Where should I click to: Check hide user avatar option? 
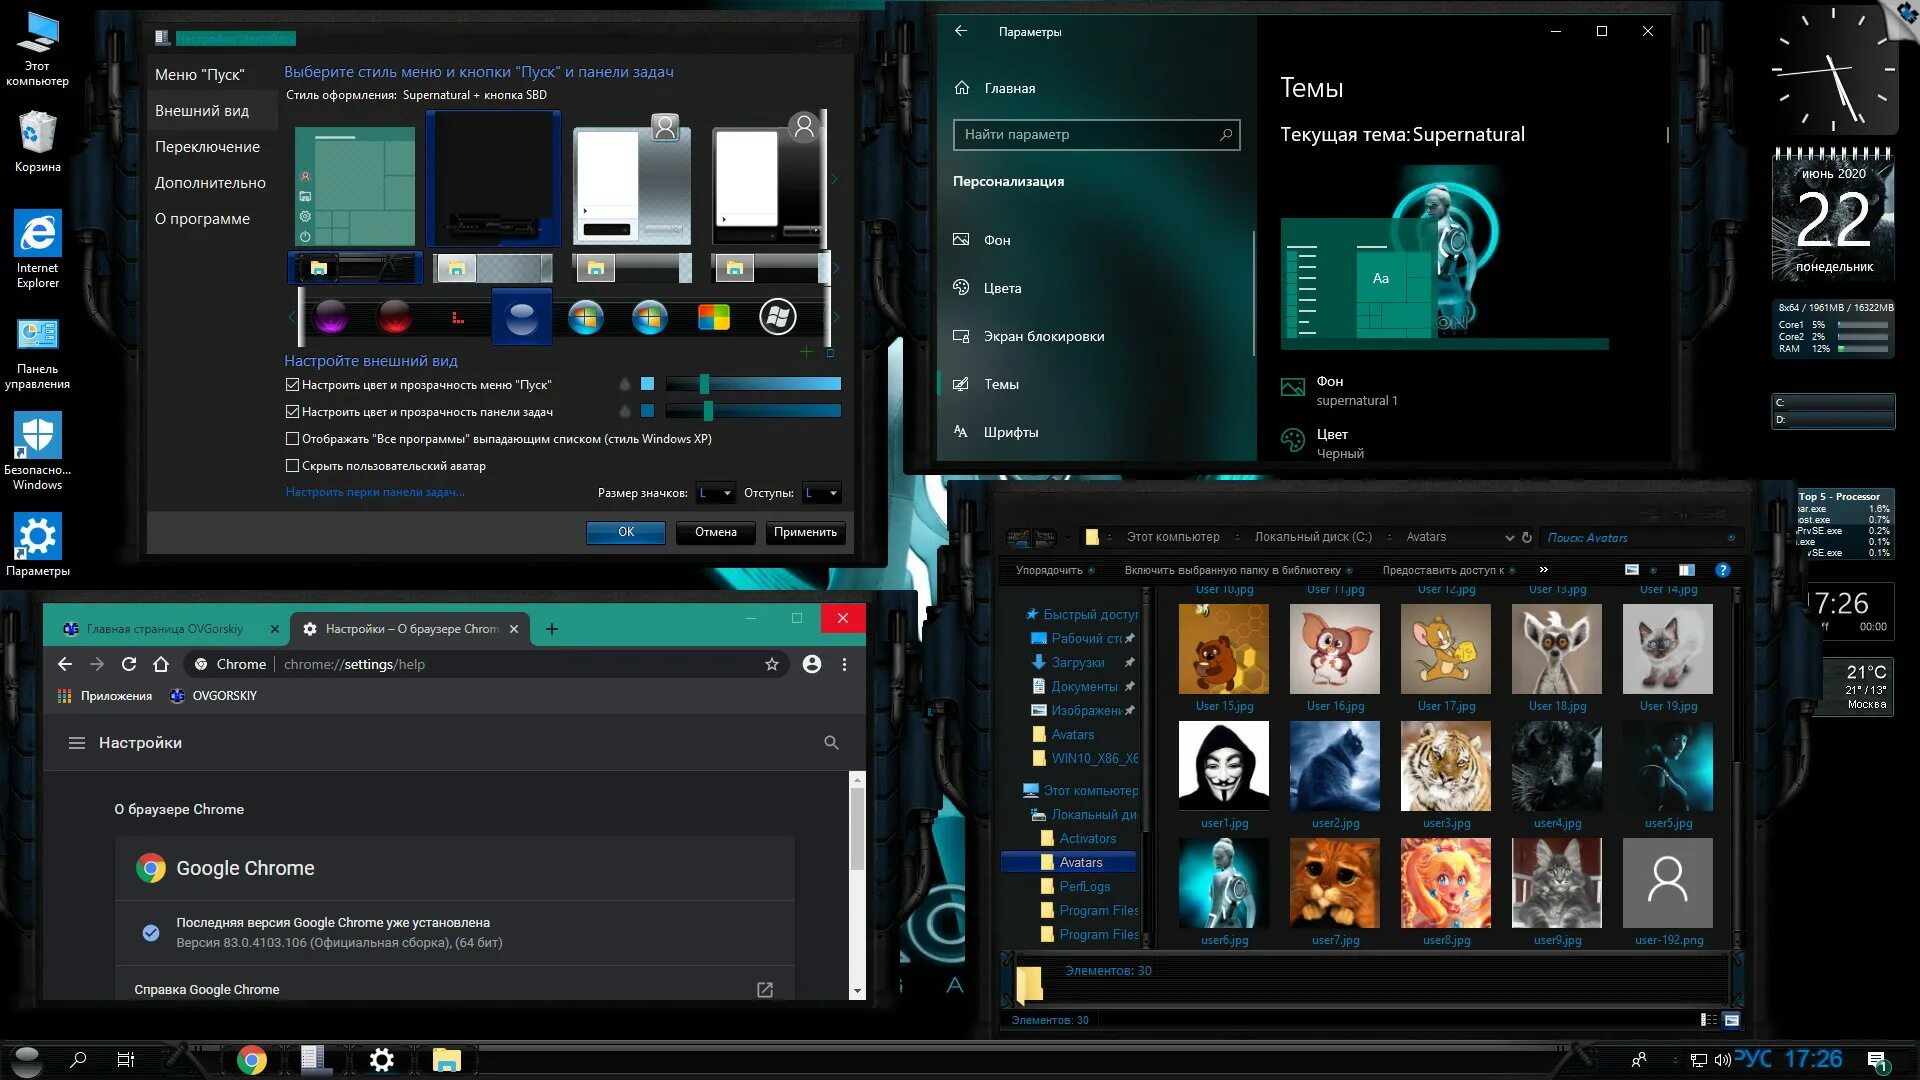293,466
